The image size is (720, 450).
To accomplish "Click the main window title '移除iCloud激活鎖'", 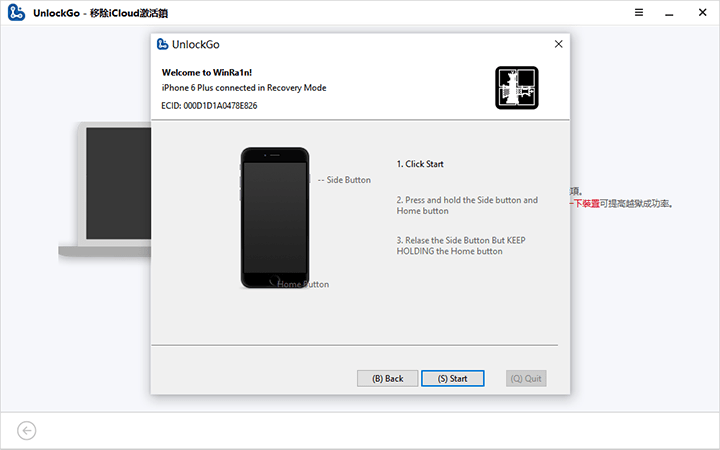I will [129, 13].
